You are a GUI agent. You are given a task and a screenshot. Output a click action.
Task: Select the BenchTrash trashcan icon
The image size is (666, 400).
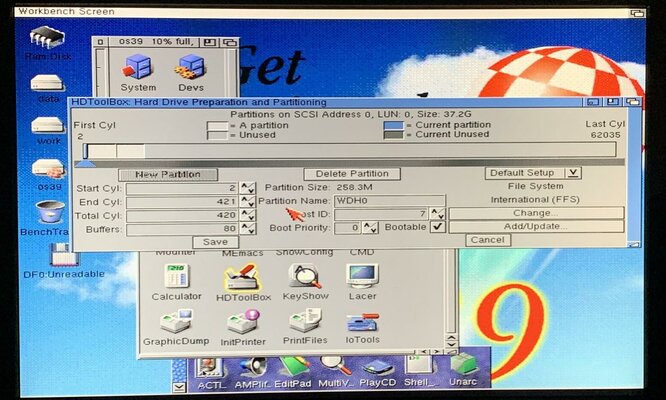[49, 214]
